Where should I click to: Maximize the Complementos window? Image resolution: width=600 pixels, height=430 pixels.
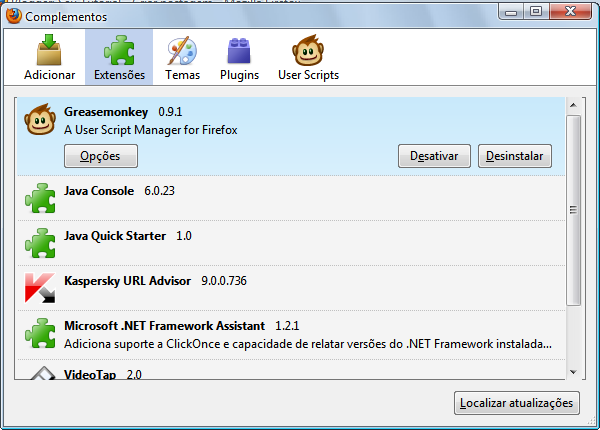point(536,11)
